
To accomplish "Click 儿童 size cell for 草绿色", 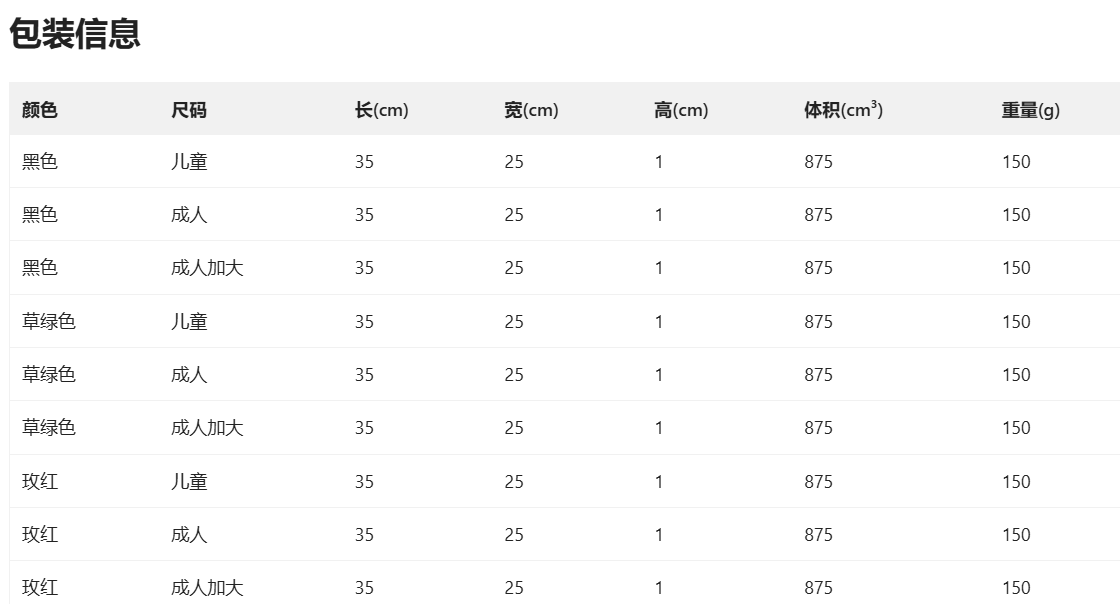I will (x=189, y=322).
